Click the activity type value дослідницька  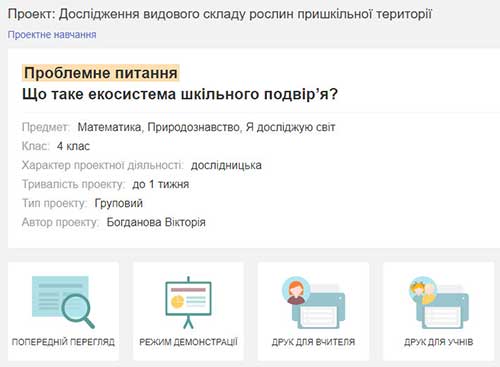pyautogui.click(x=226, y=165)
